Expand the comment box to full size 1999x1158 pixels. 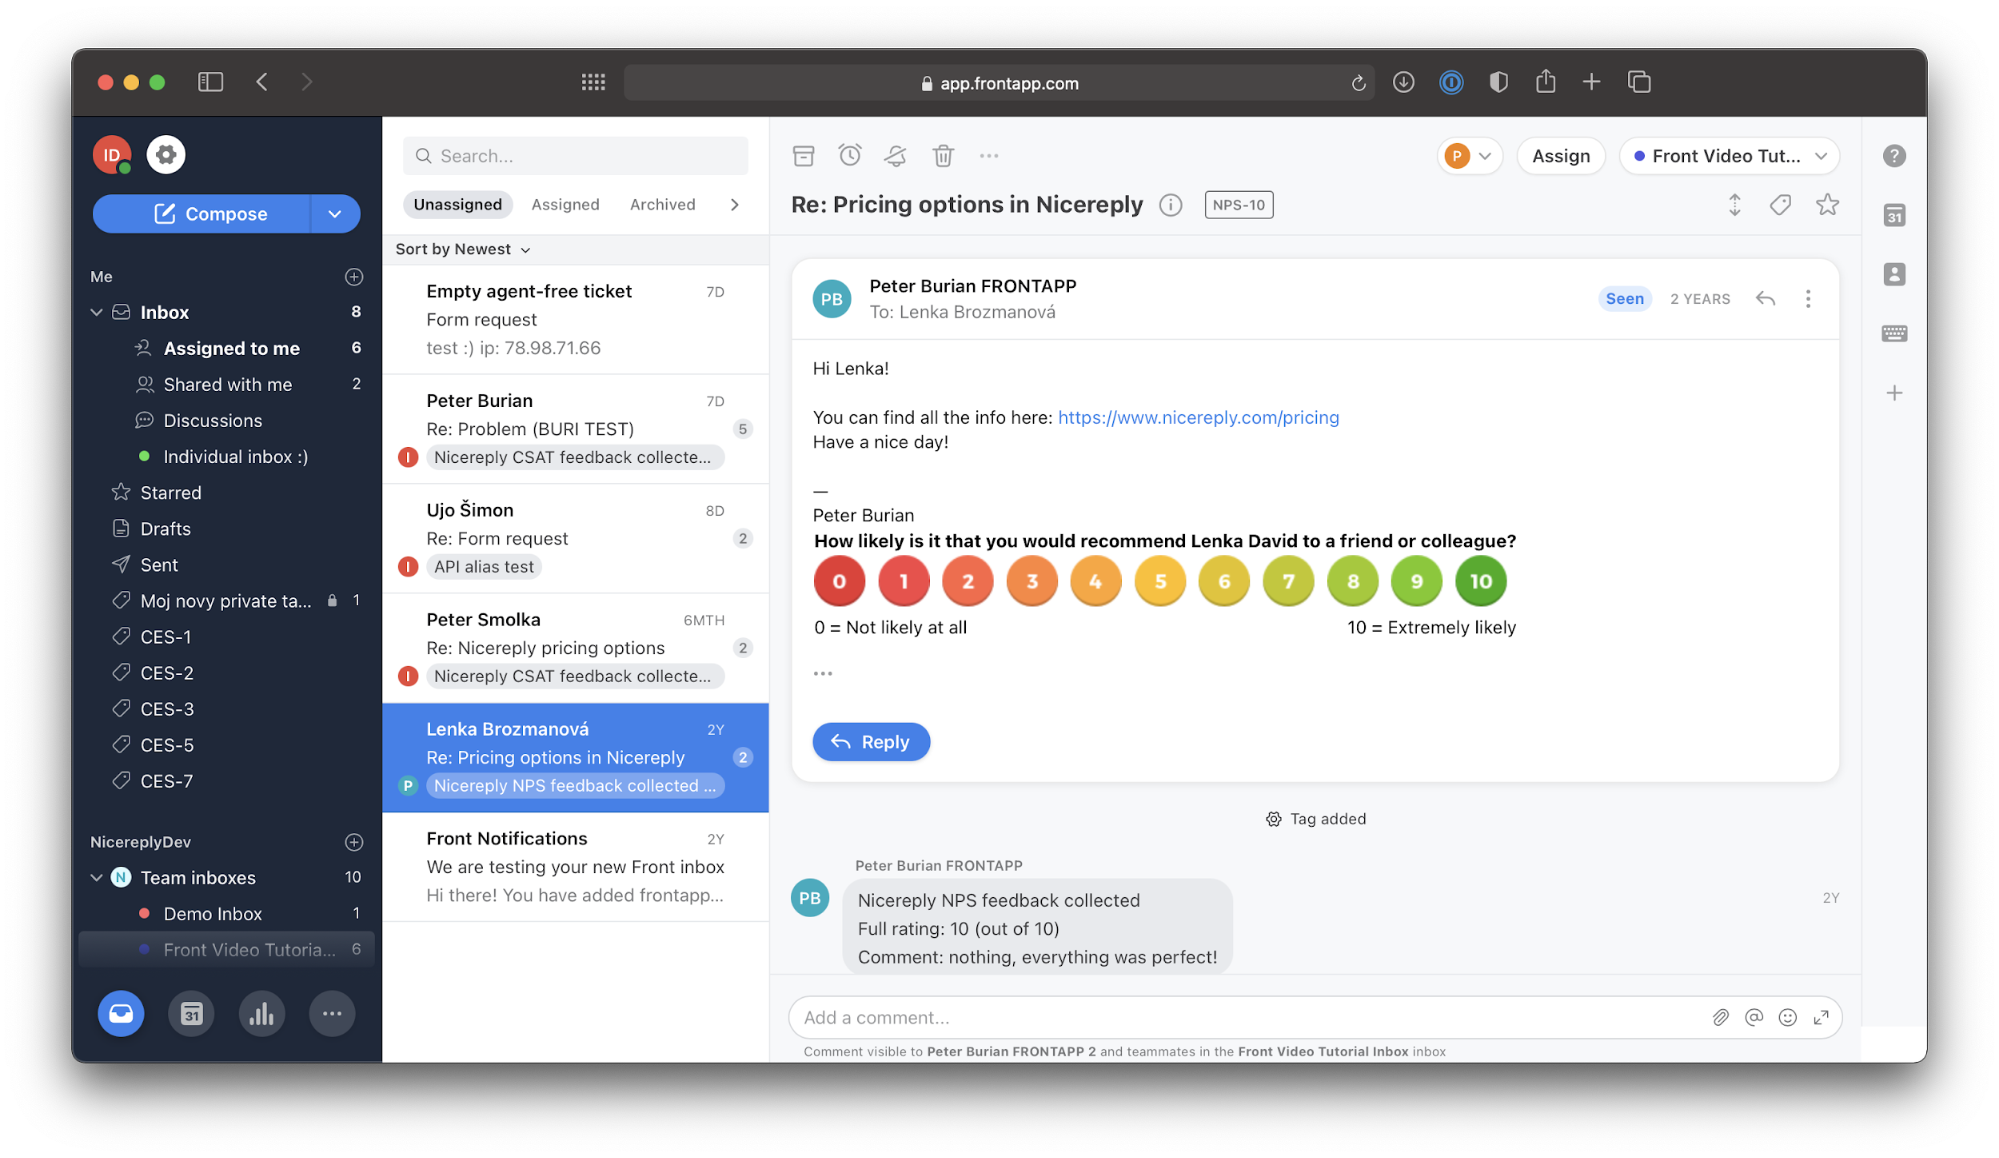[1821, 1017]
